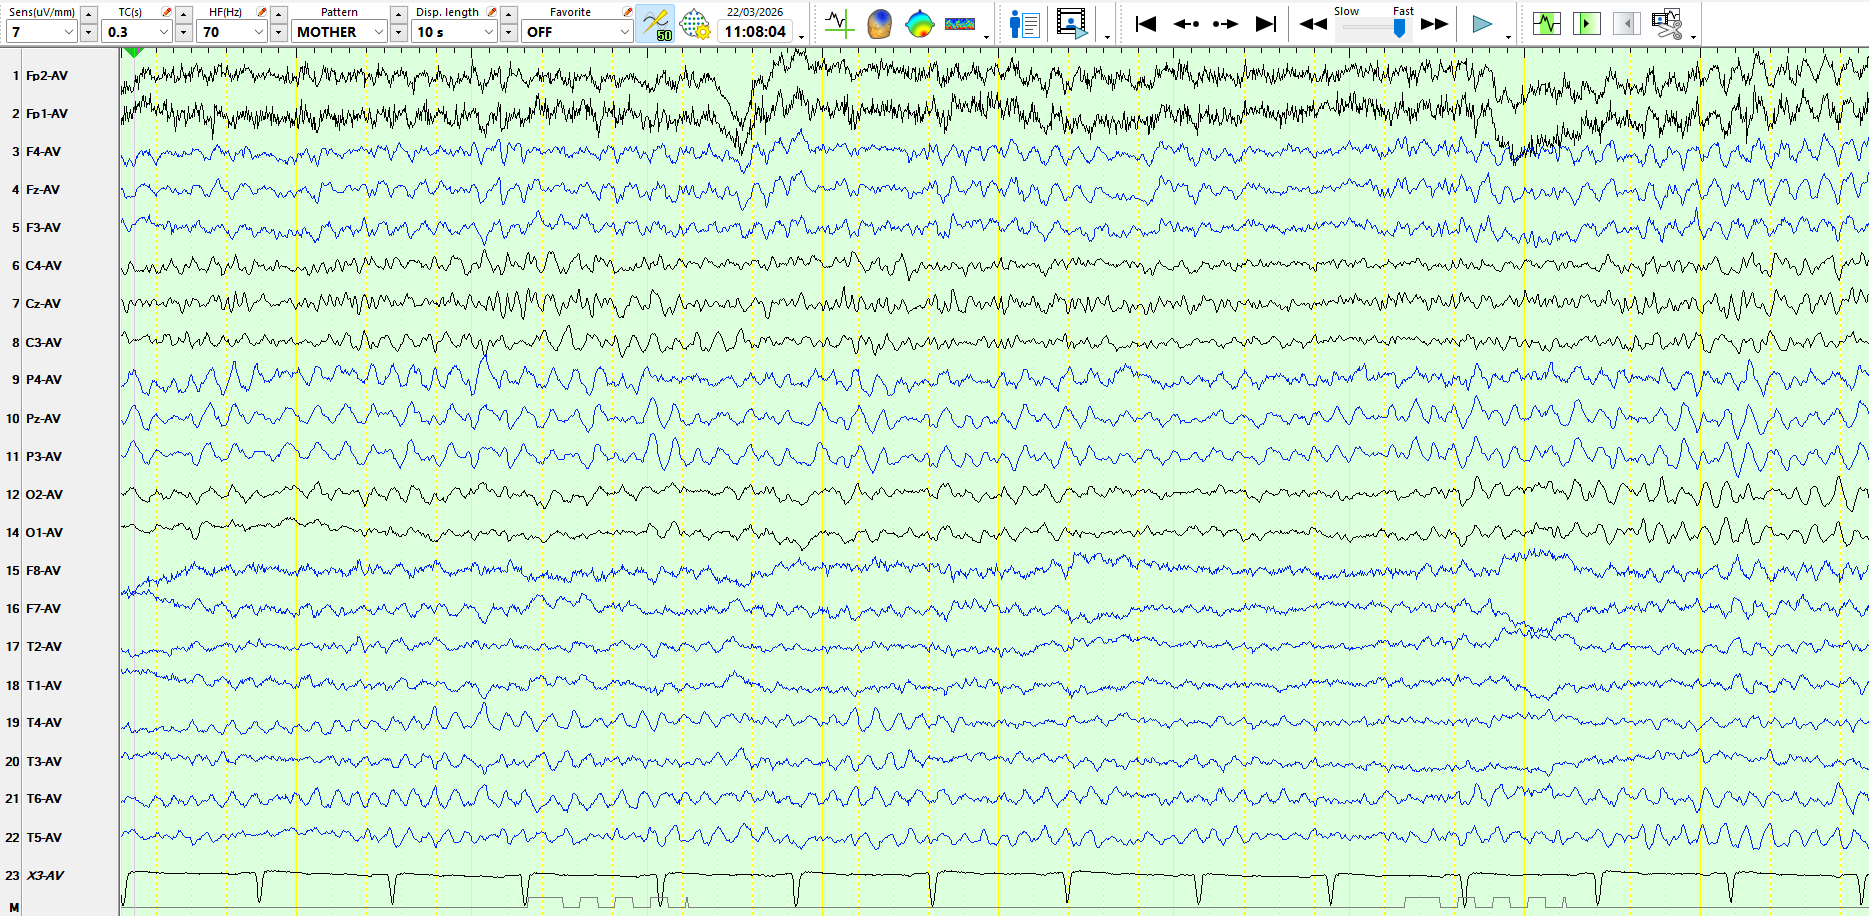Open the 3D head voltage map
Viewport: 1869px width, 916px height.
point(879,24)
